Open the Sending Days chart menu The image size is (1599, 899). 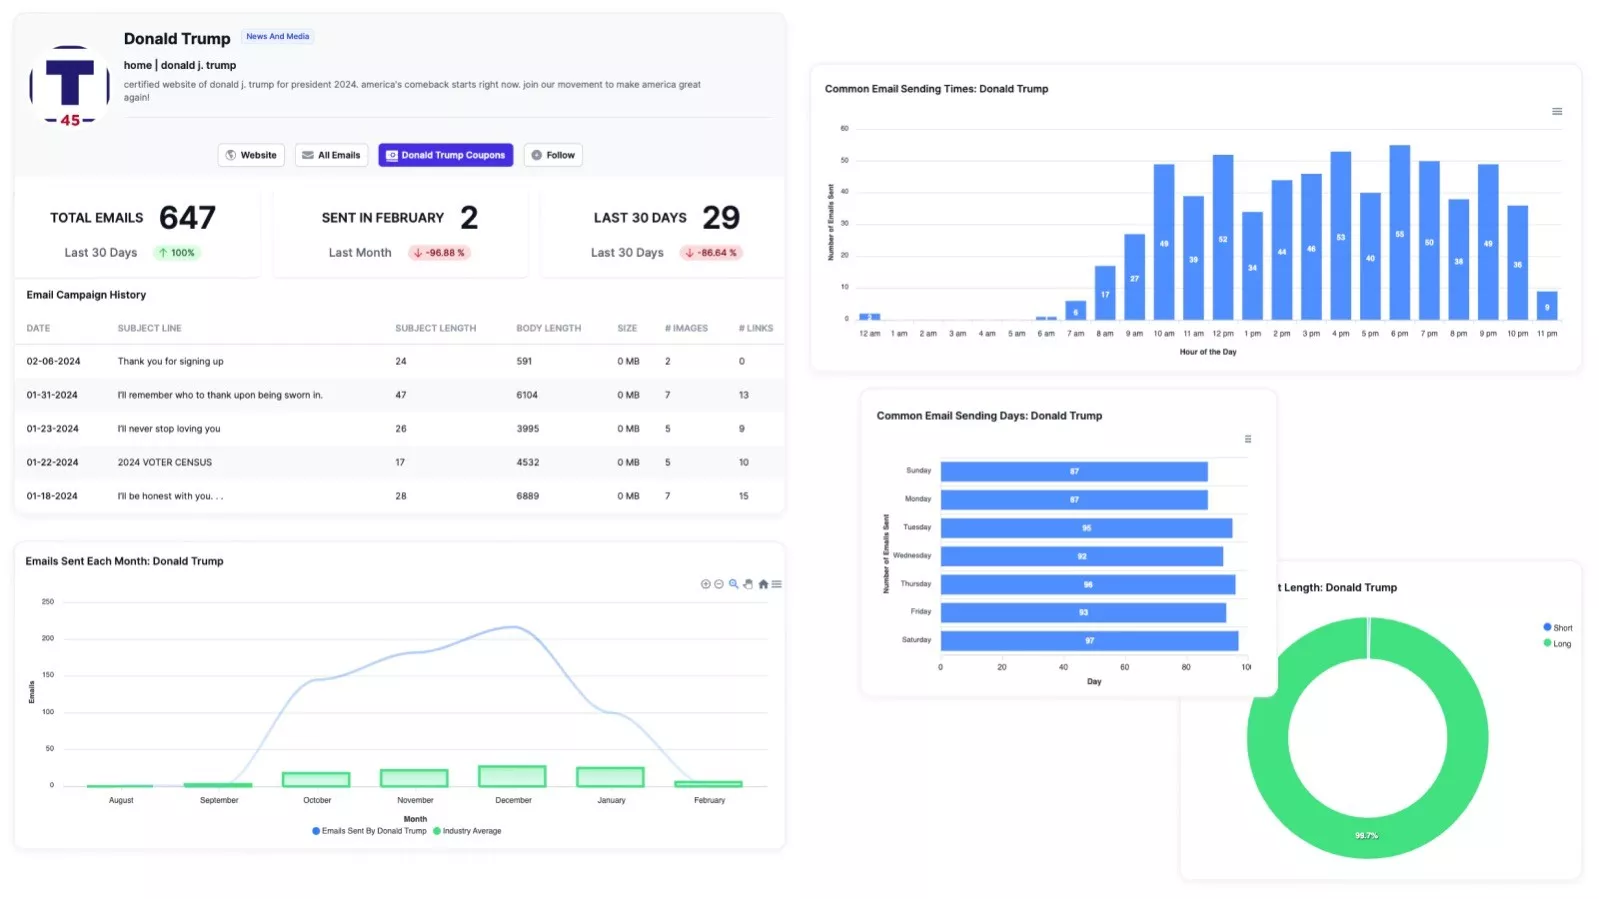click(x=1247, y=439)
